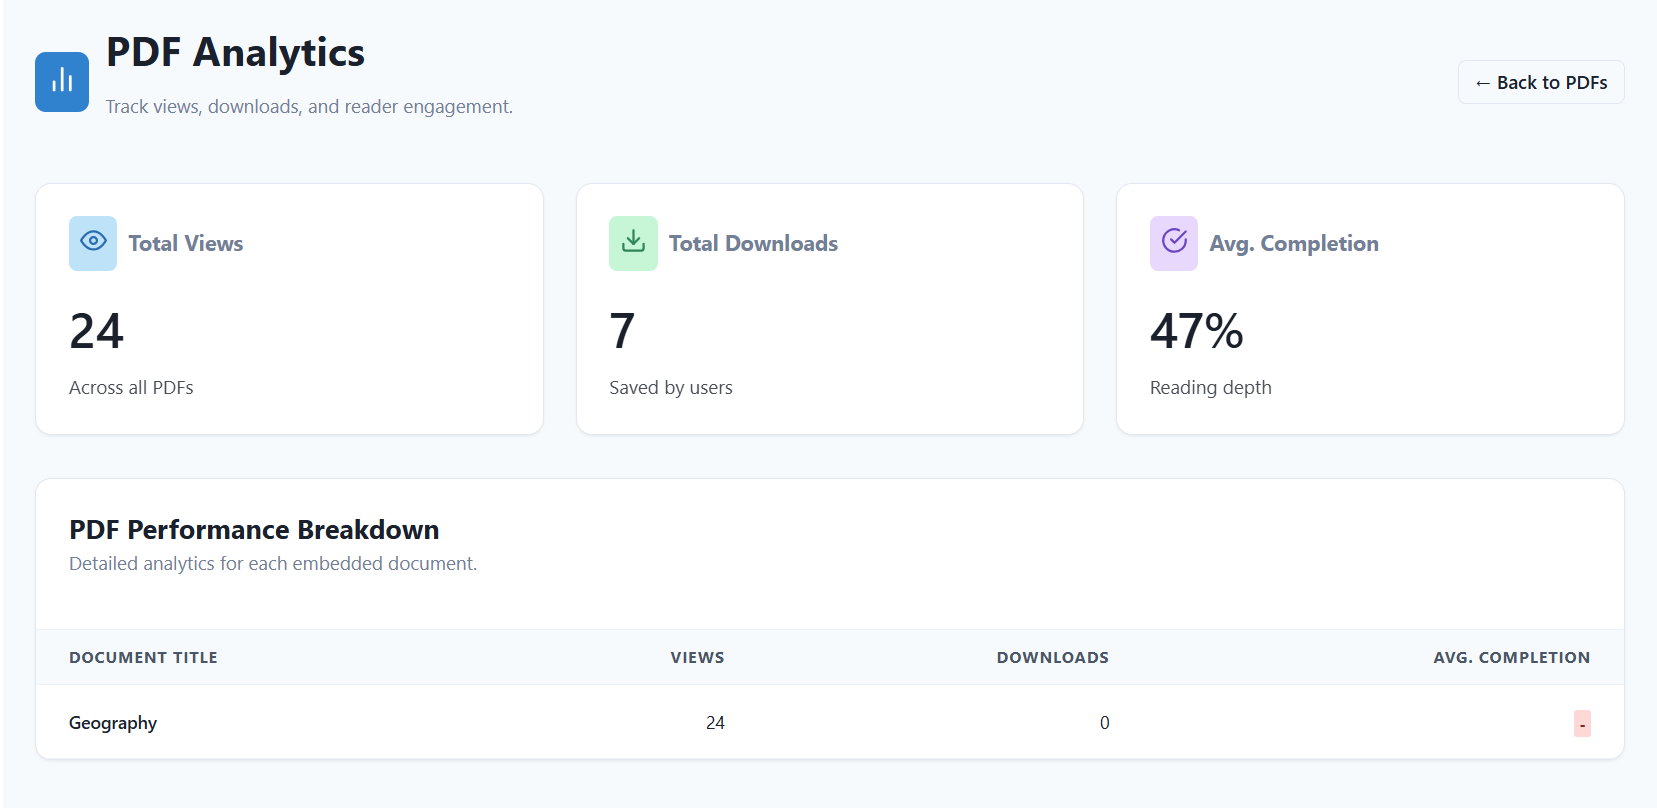Click the blue bar chart analytics icon
This screenshot has width=1657, height=808.
click(62, 82)
